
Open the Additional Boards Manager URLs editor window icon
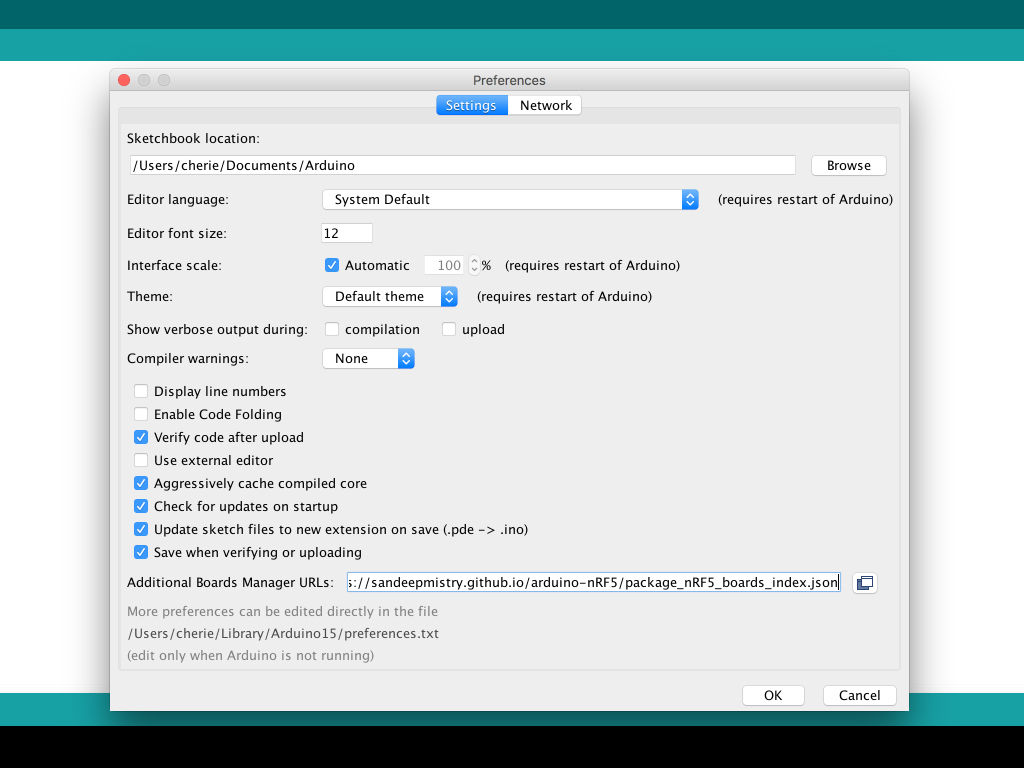tap(865, 583)
